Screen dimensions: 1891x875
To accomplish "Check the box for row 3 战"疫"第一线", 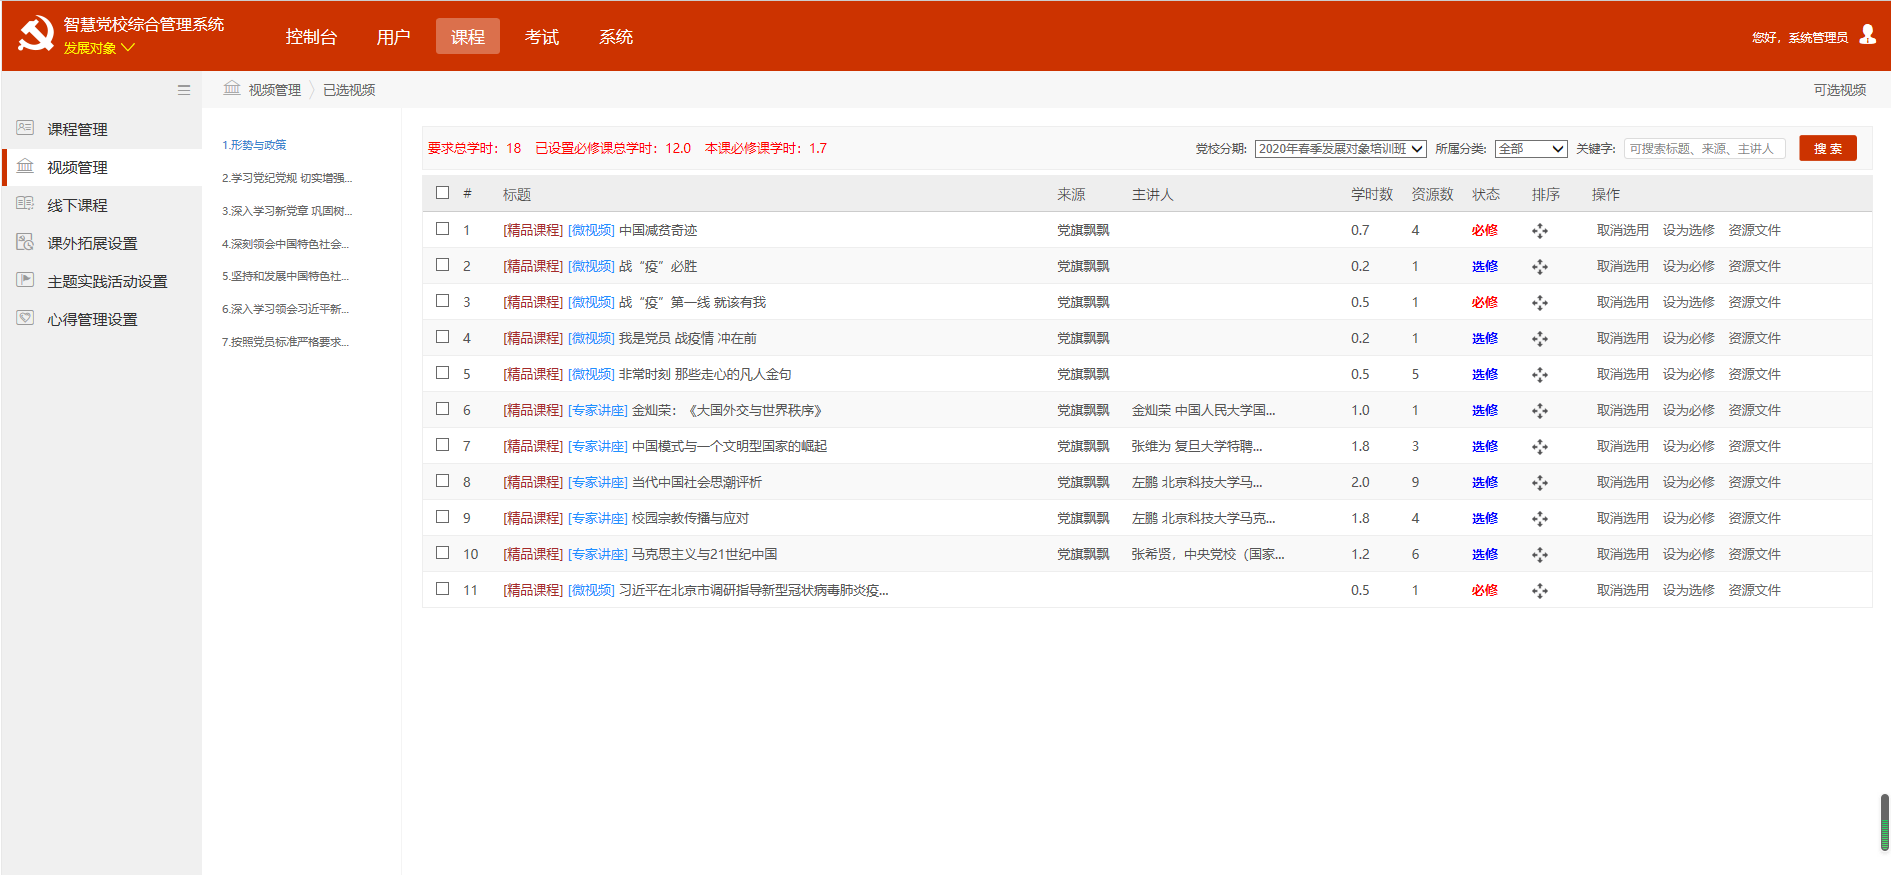I will click(442, 300).
